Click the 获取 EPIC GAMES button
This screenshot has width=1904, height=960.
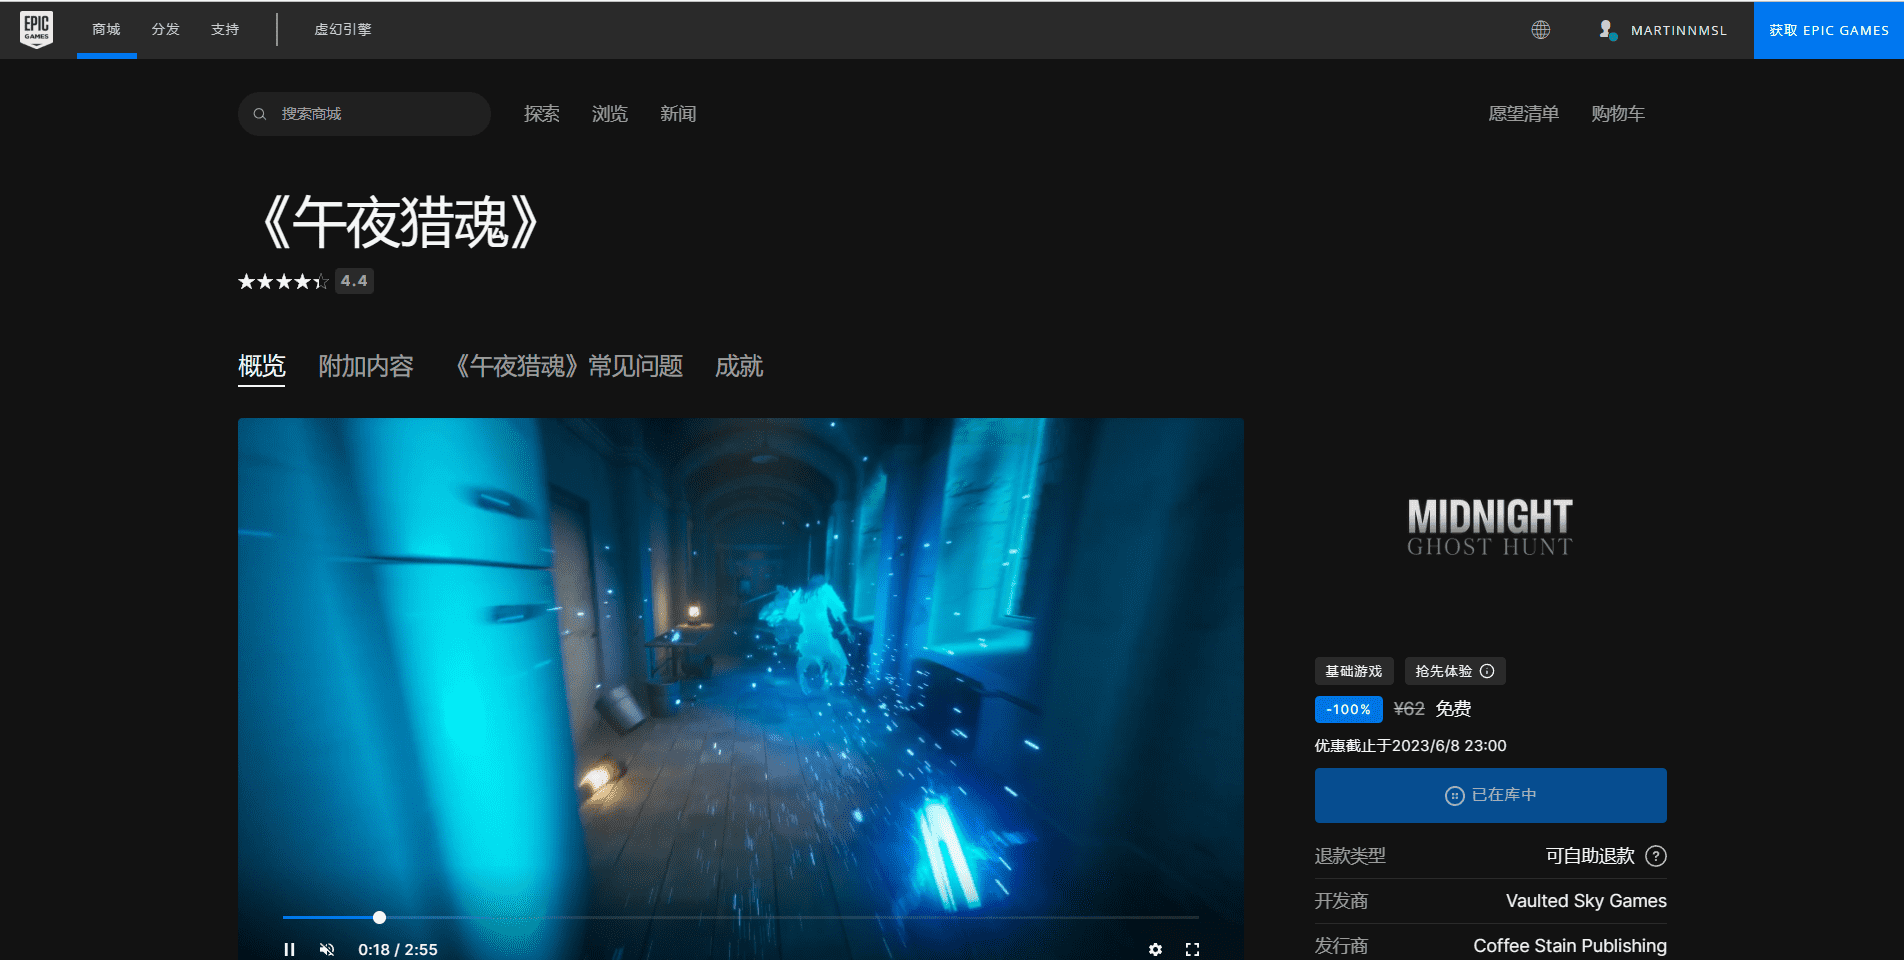pos(1829,30)
